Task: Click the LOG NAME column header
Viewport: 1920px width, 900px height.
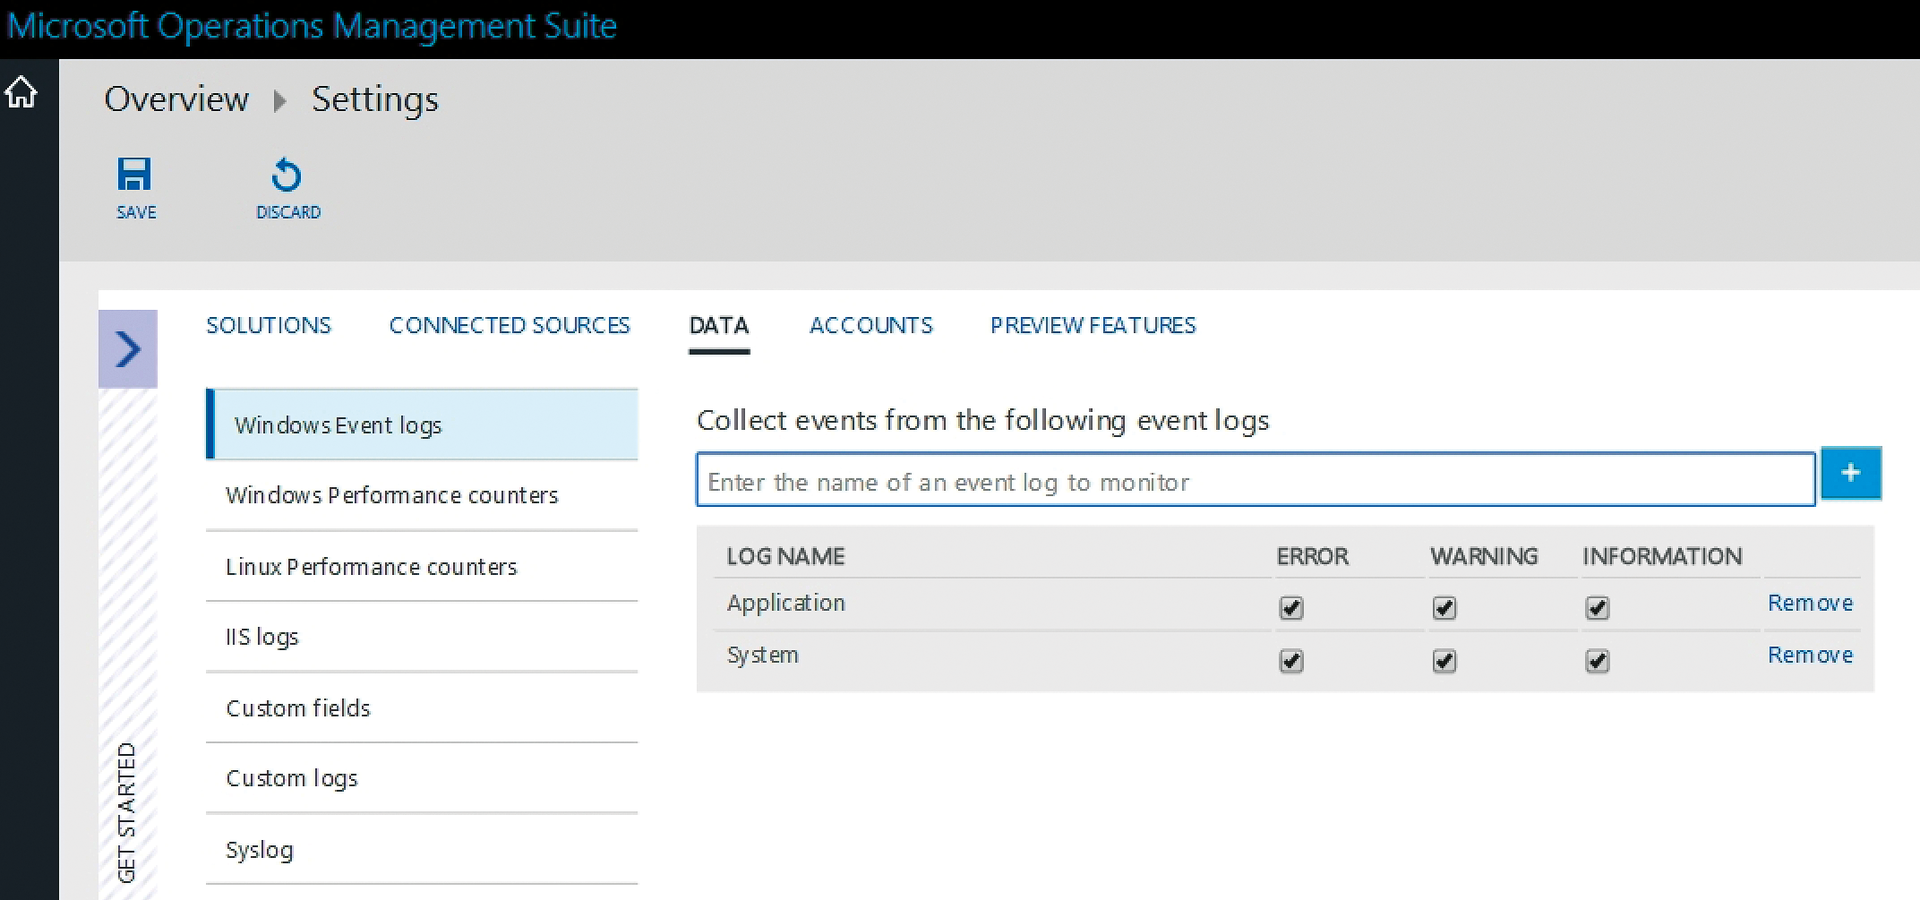Action: pyautogui.click(x=785, y=556)
